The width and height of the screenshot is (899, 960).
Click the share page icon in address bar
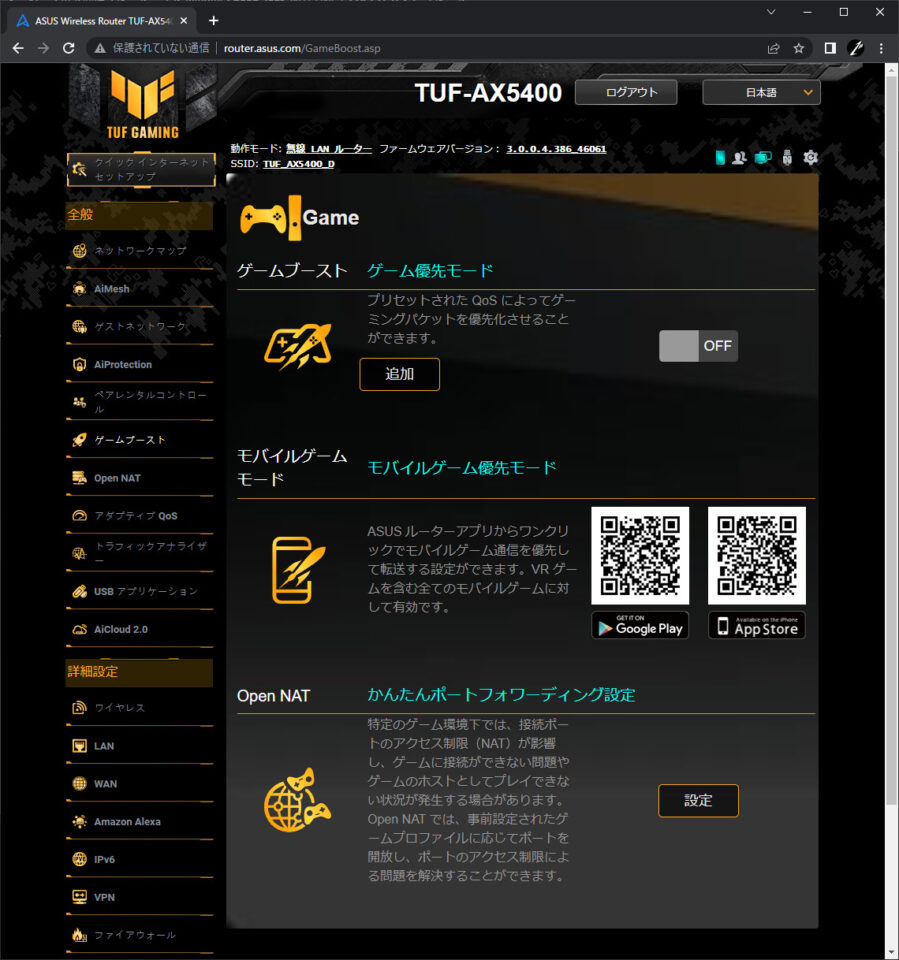773,48
